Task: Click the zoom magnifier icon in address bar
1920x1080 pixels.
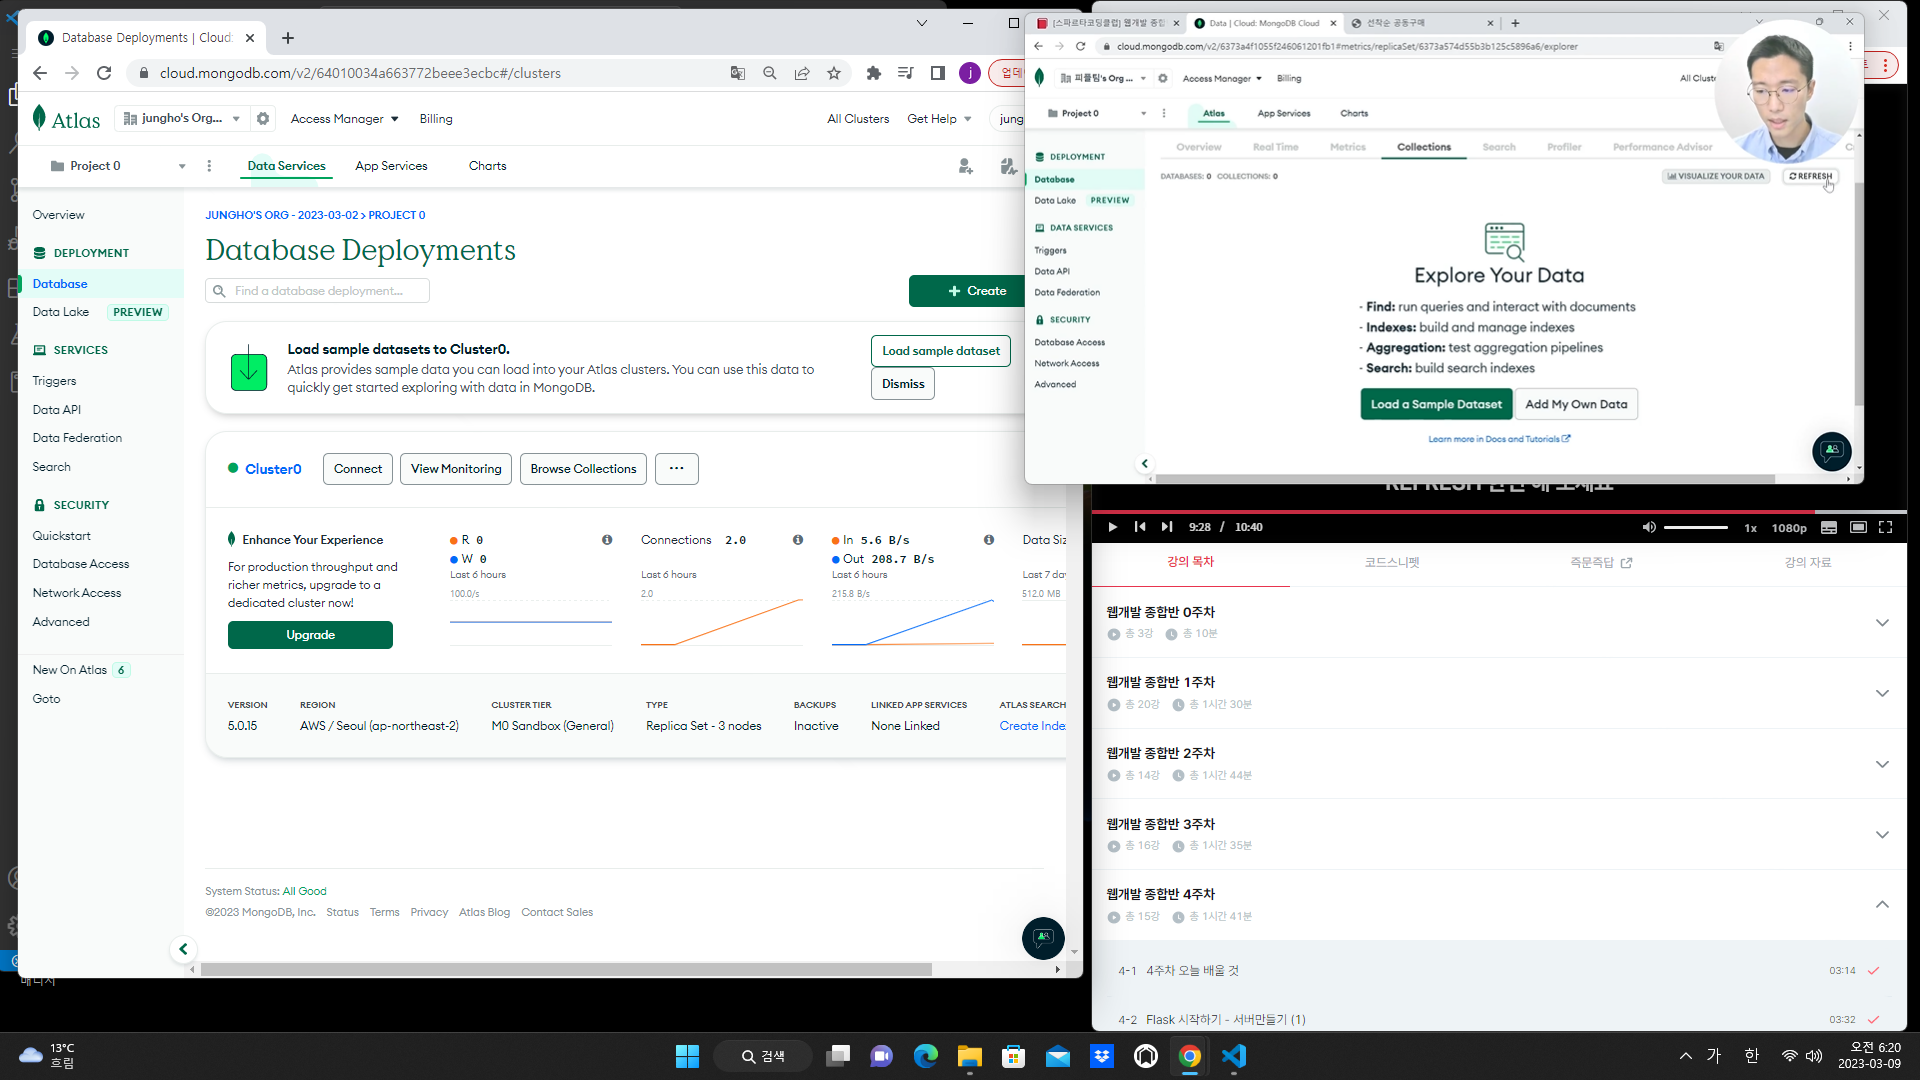Action: (770, 73)
